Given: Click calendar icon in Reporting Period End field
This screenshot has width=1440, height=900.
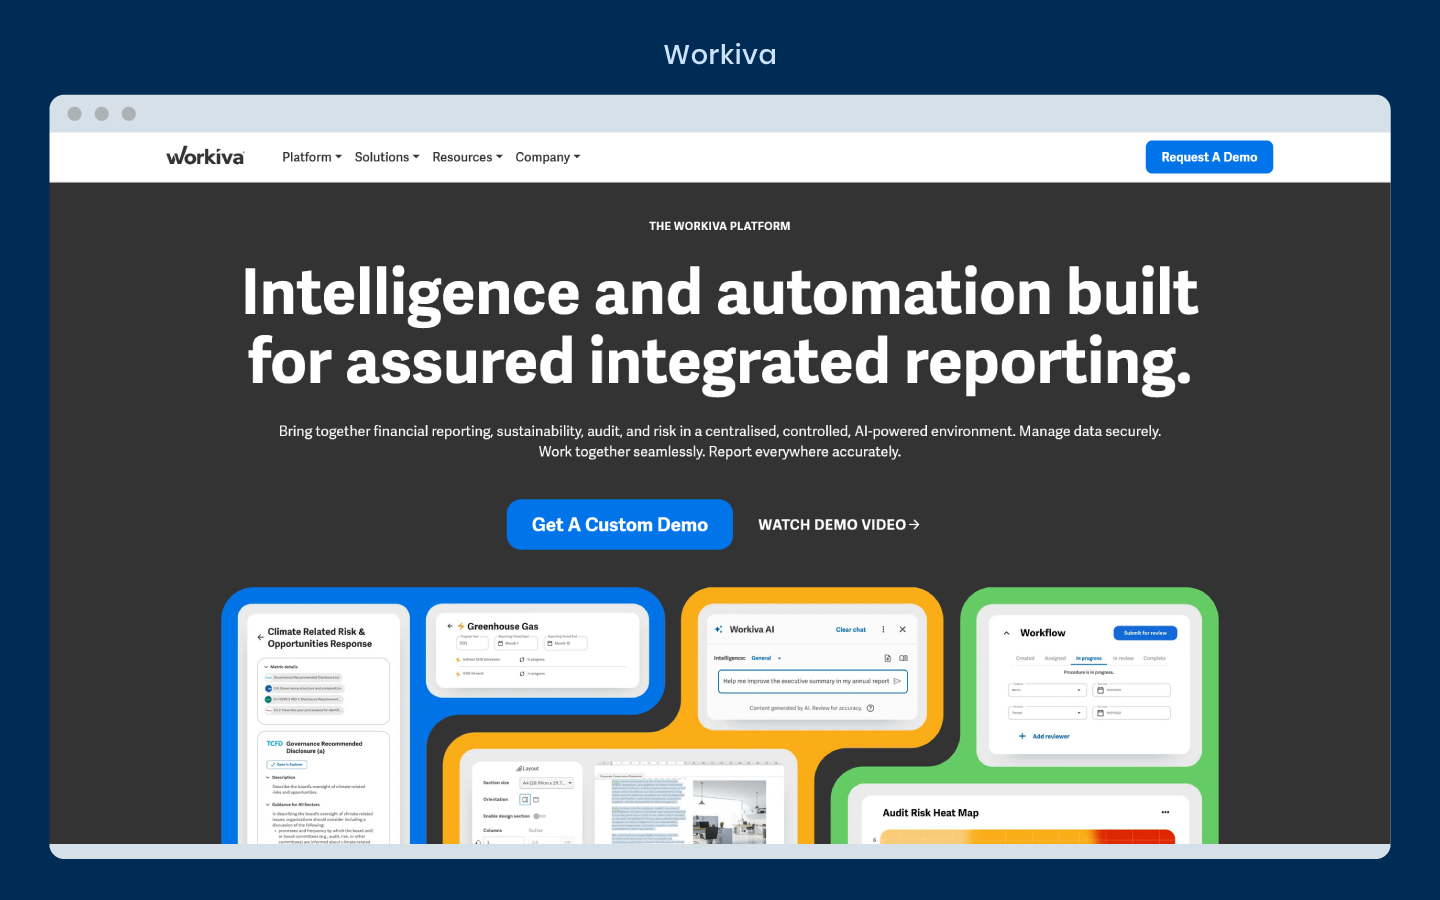Looking at the screenshot, I should (x=550, y=643).
